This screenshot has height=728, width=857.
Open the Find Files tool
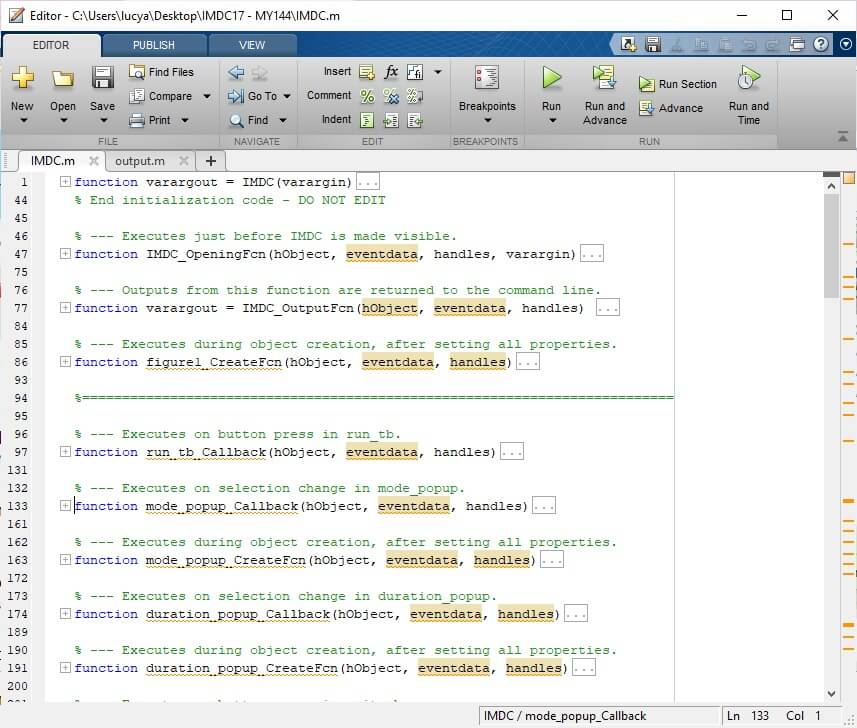pyautogui.click(x=161, y=72)
